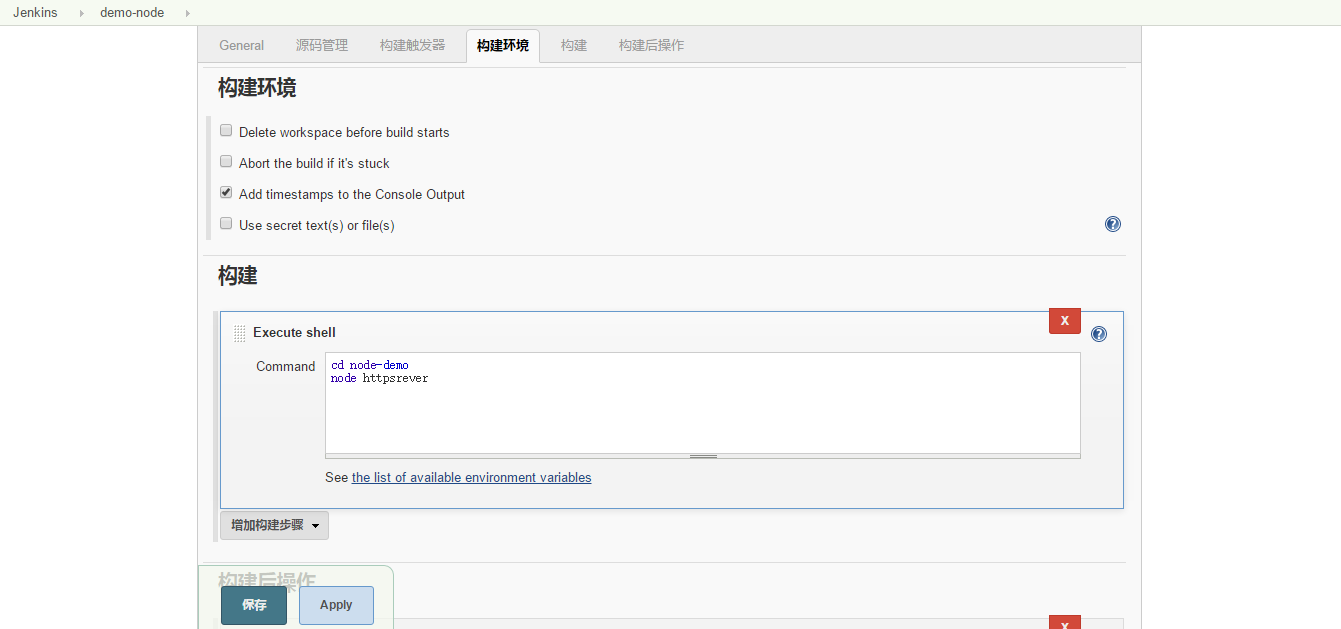Click breadcrumb arrow after Jenkins
Screen dimensions: 1341x629
(81, 13)
